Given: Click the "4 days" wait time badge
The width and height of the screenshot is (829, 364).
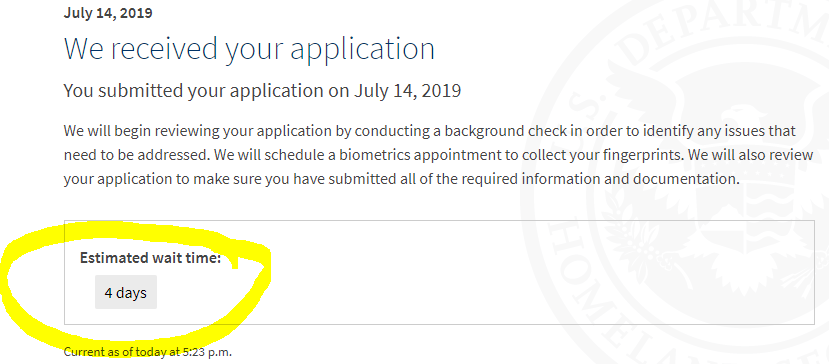Looking at the screenshot, I should click(126, 292).
